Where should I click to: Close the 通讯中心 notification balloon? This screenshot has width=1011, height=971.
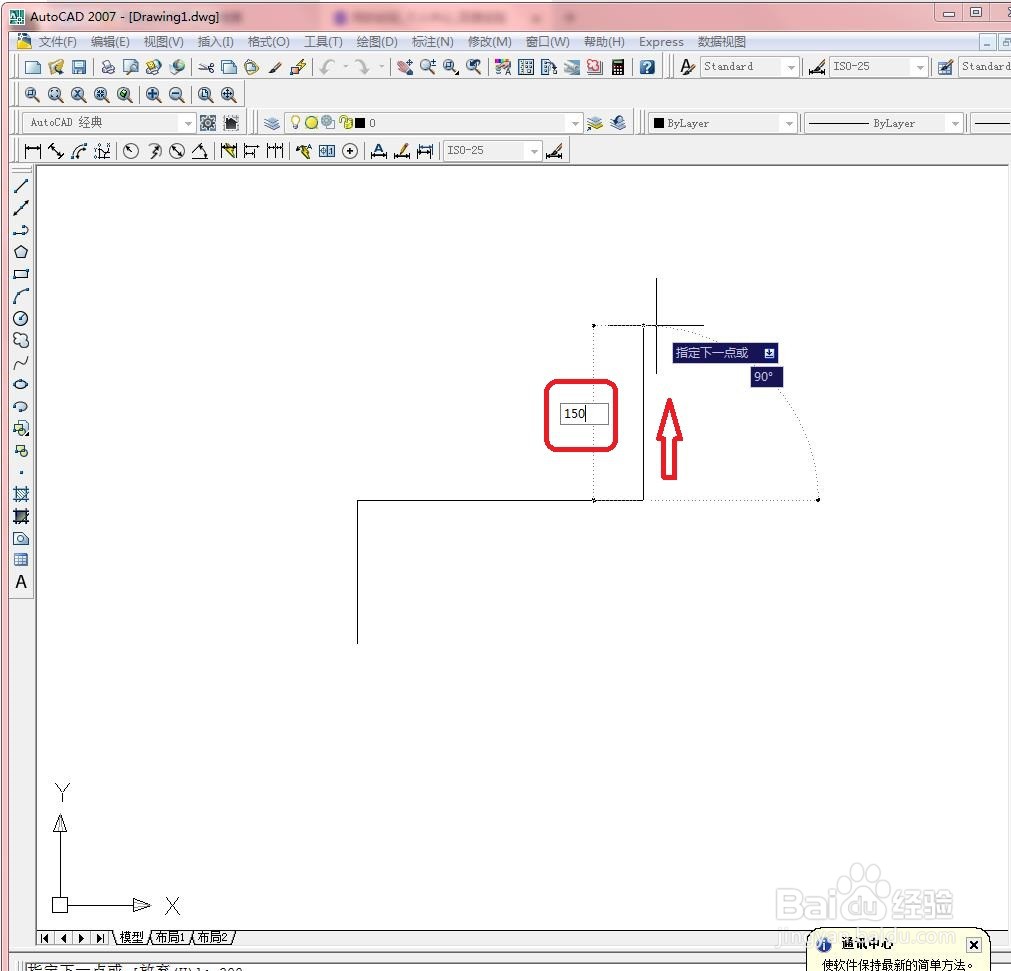974,945
